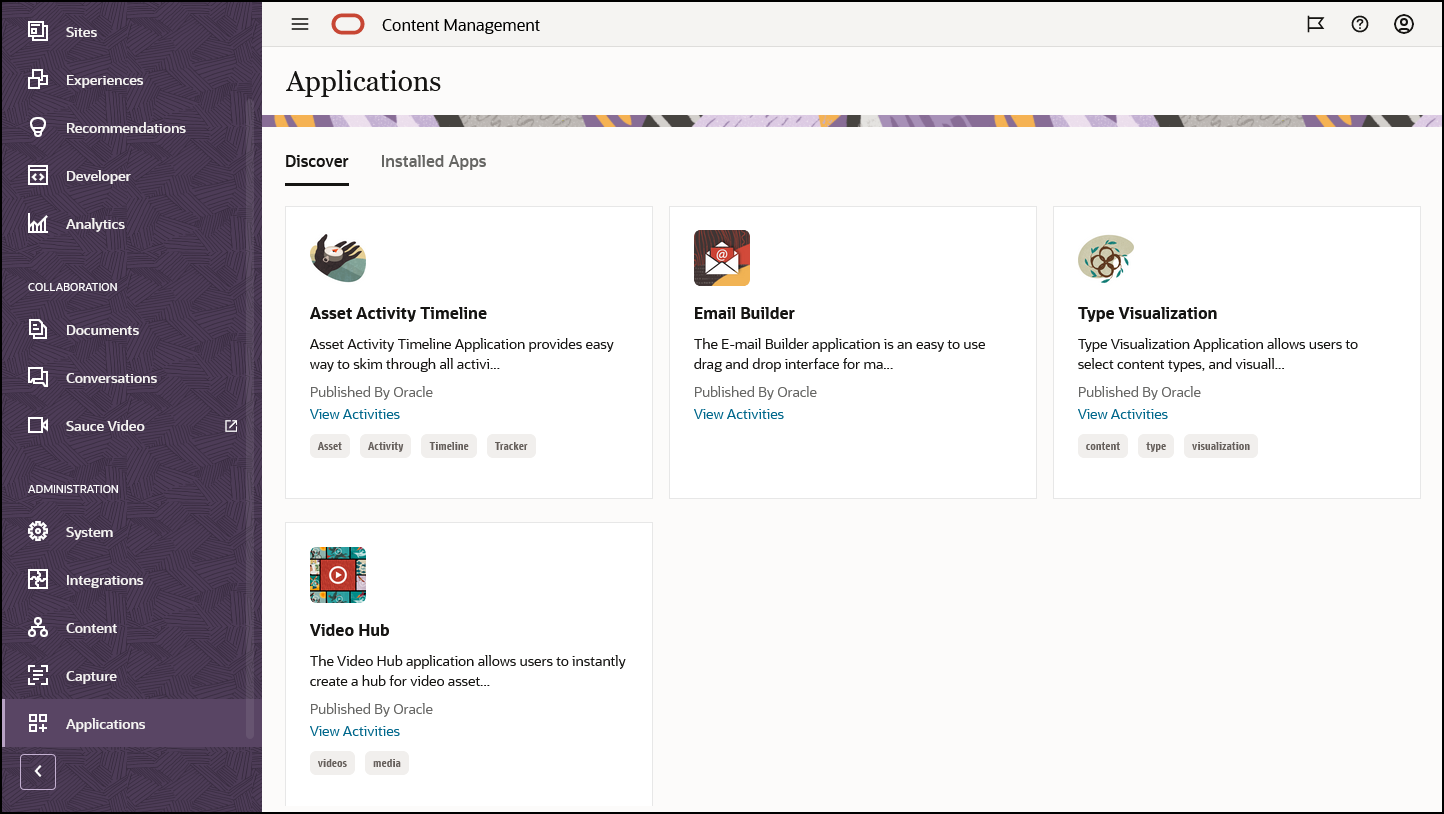Click the Conversations chat icon
This screenshot has height=814, width=1444.
(38, 377)
